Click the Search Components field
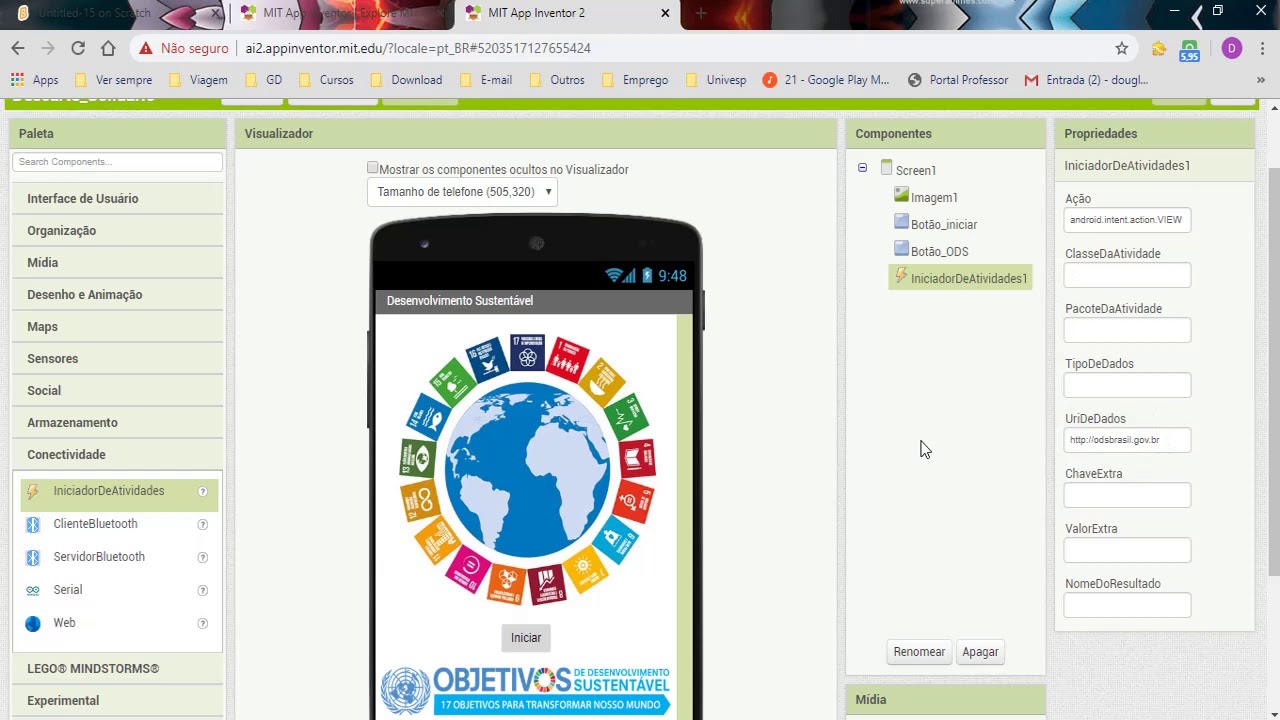The width and height of the screenshot is (1280, 720). pos(117,162)
